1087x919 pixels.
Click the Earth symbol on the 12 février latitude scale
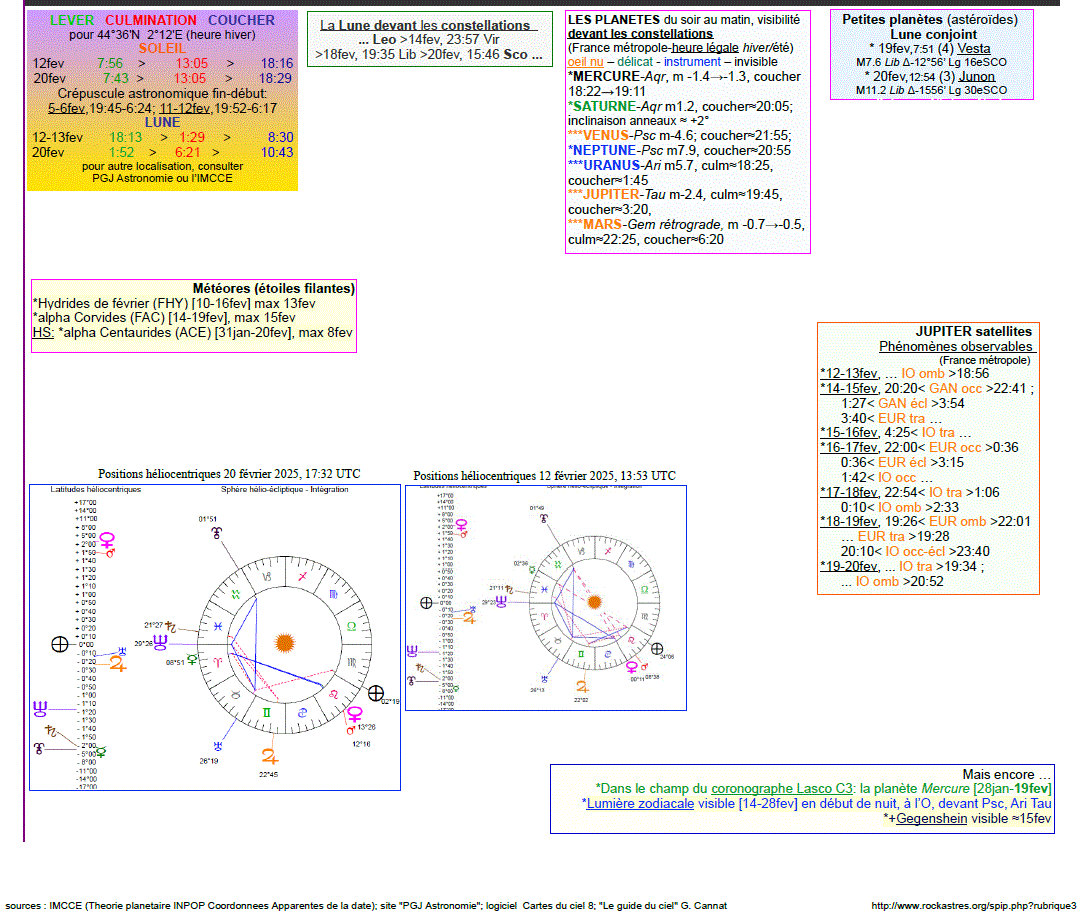[426, 603]
